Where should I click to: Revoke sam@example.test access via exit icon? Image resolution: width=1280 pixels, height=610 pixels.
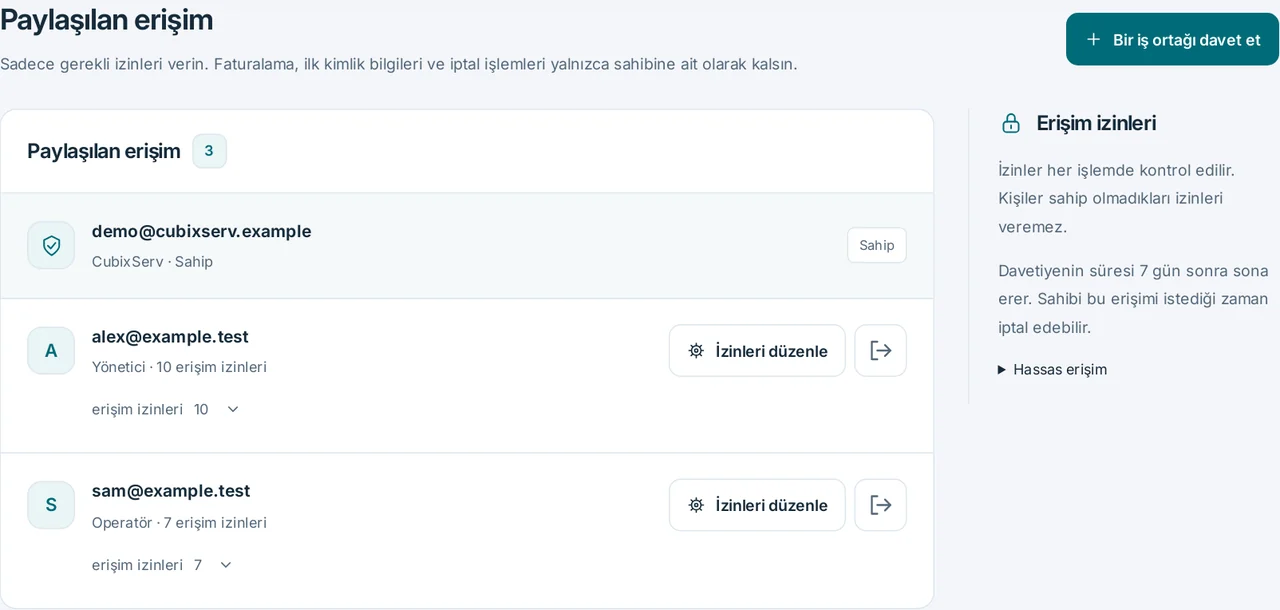point(881,505)
